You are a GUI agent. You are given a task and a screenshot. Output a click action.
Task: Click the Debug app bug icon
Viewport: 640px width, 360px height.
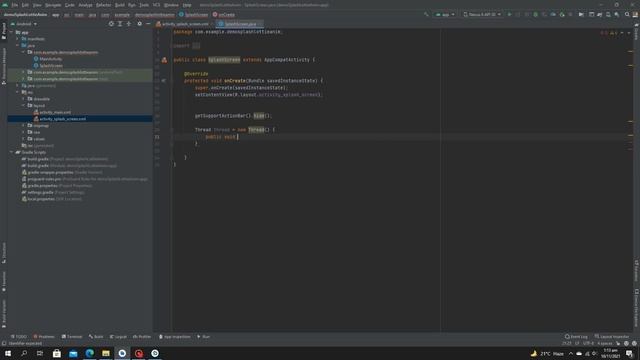(x=536, y=14)
